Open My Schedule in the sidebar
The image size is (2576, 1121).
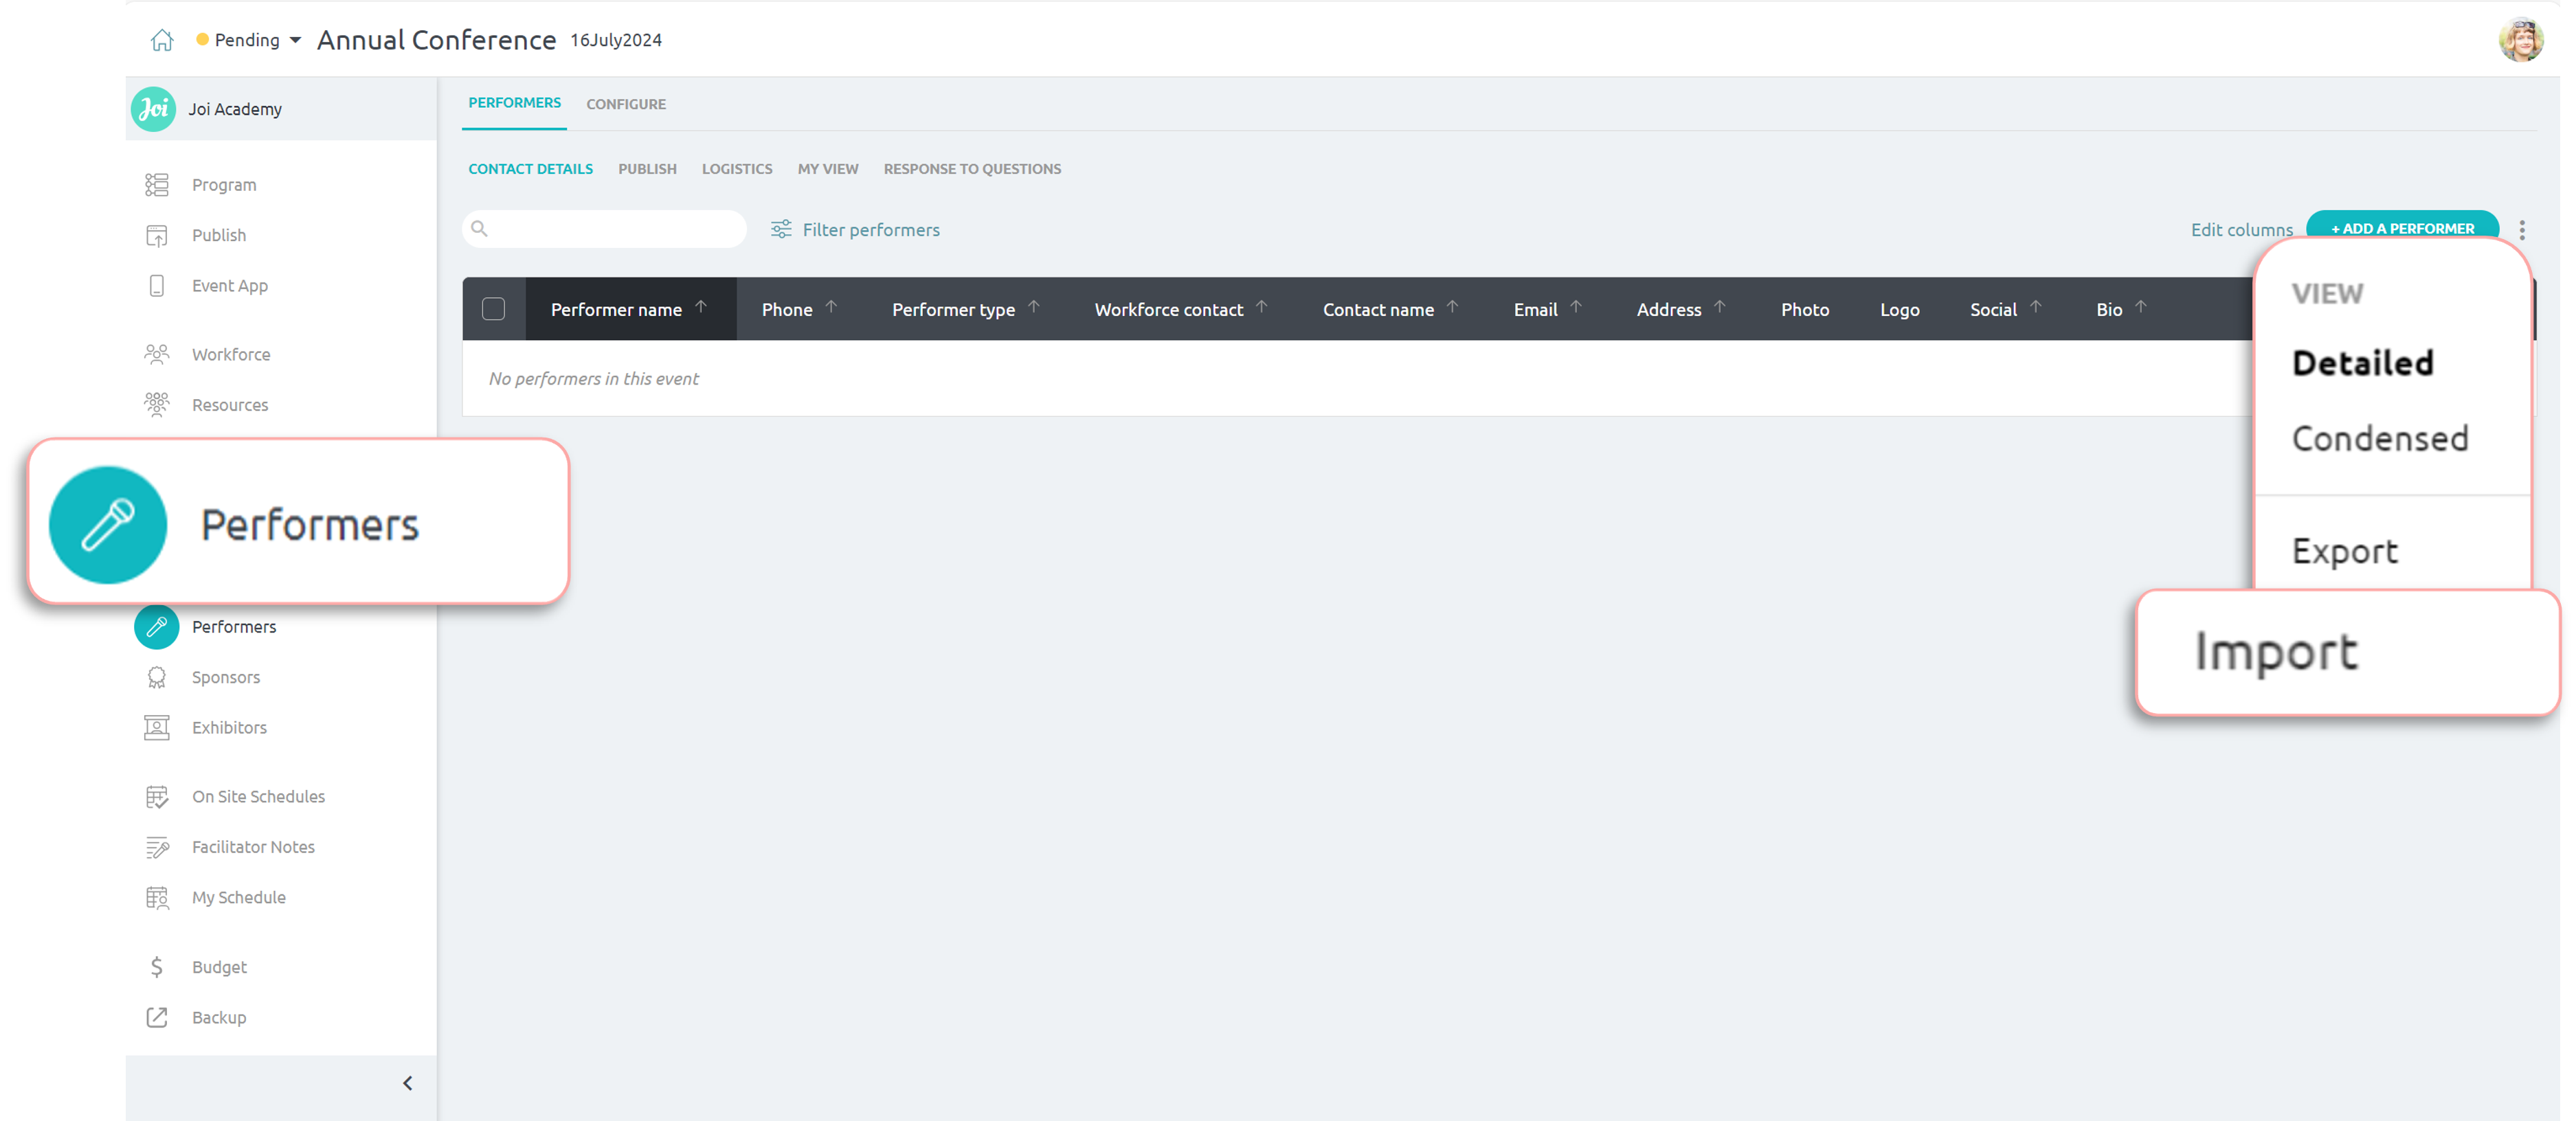[238, 898]
